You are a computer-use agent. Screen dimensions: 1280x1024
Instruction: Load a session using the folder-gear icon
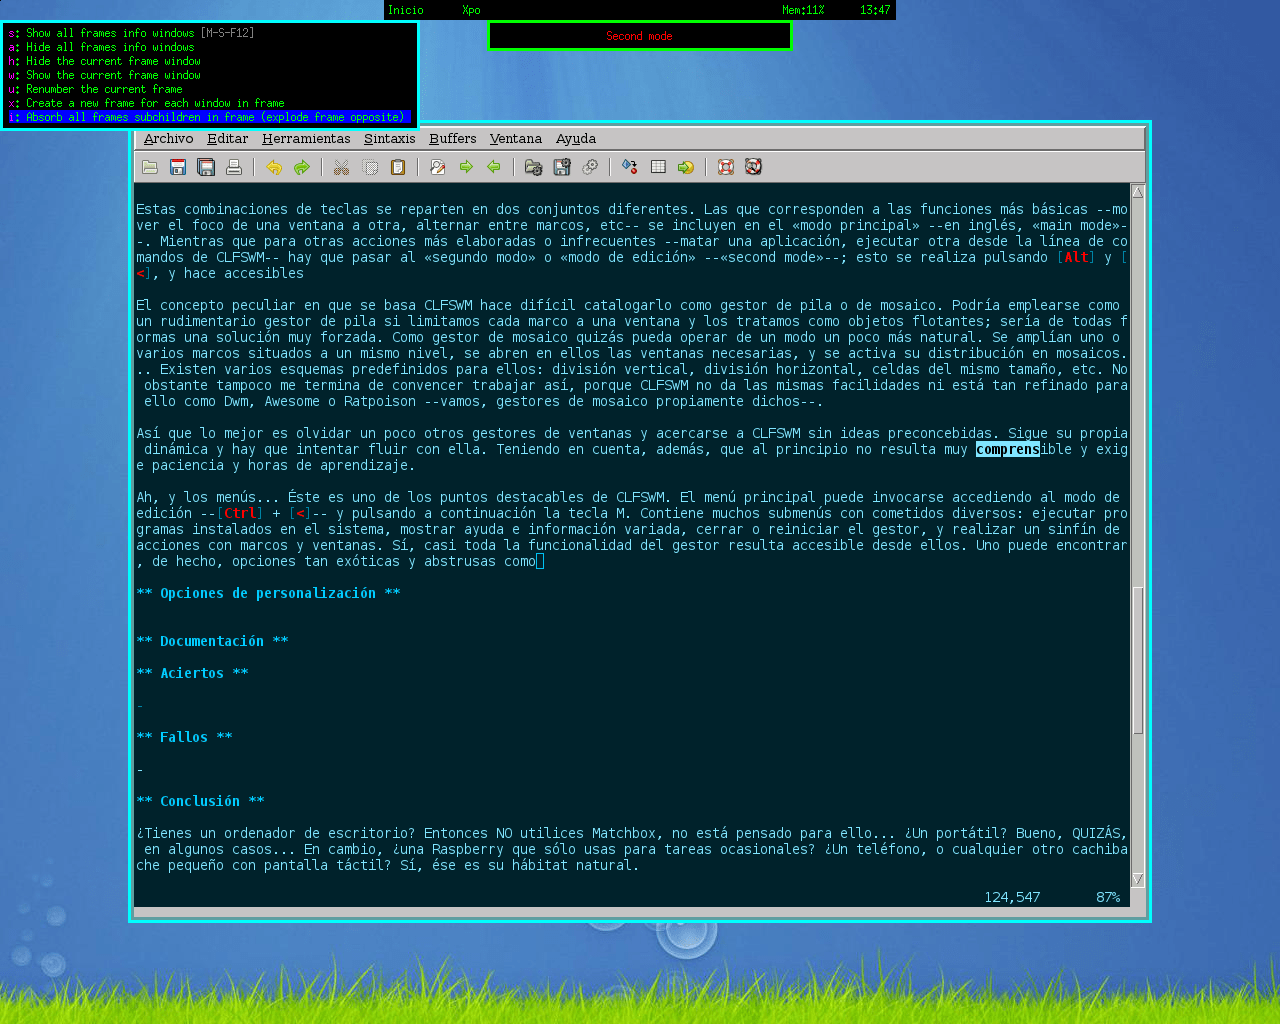pyautogui.click(x=534, y=167)
